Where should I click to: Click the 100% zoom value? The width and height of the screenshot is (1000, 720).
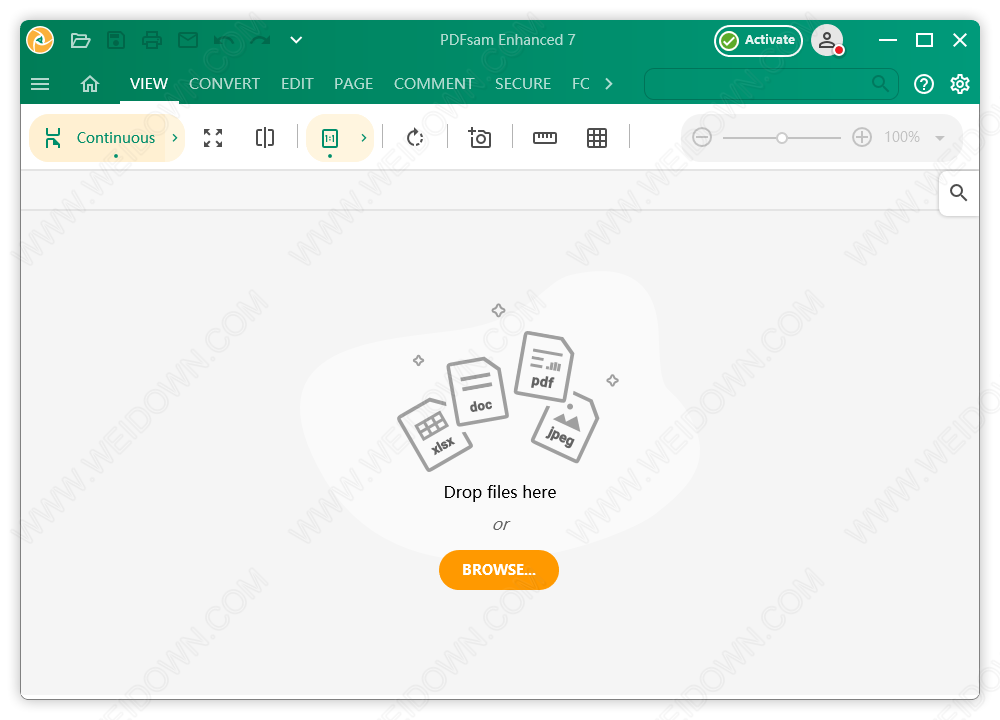point(902,137)
